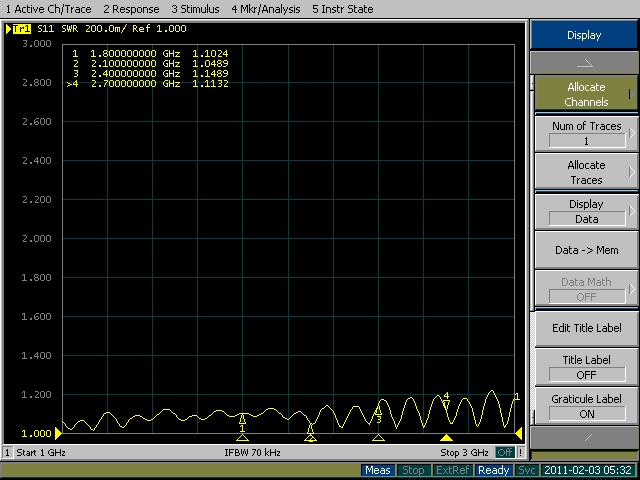Toggle Graticule Label ON softkey
This screenshot has width=640, height=480.
[x=586, y=406]
